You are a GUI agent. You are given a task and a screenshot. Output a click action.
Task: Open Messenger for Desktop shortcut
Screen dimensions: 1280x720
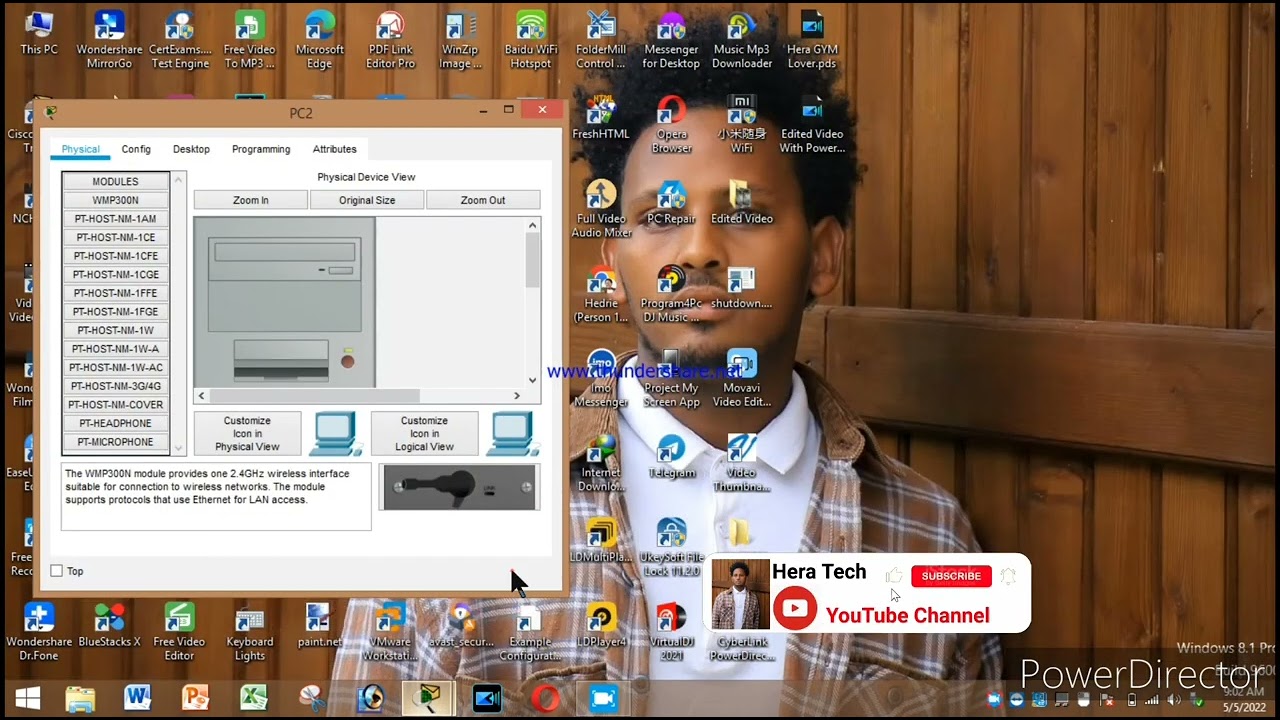[x=671, y=40]
